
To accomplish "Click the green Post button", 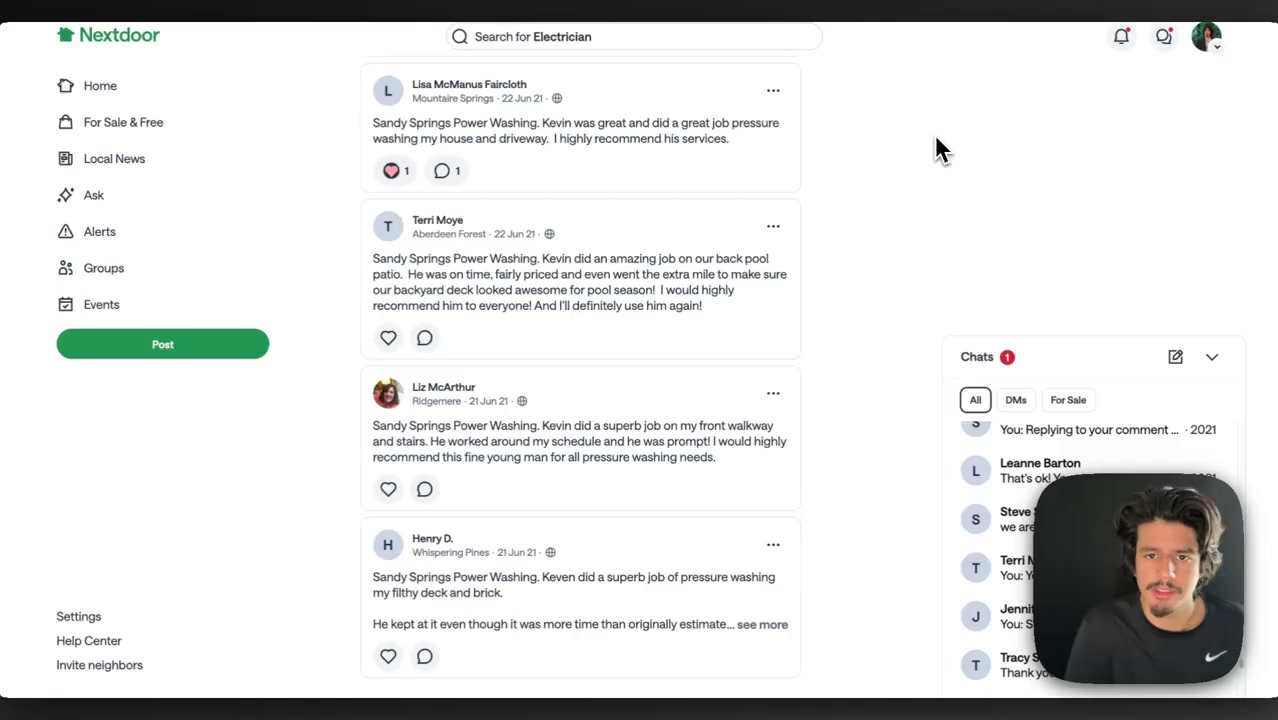I will (163, 344).
